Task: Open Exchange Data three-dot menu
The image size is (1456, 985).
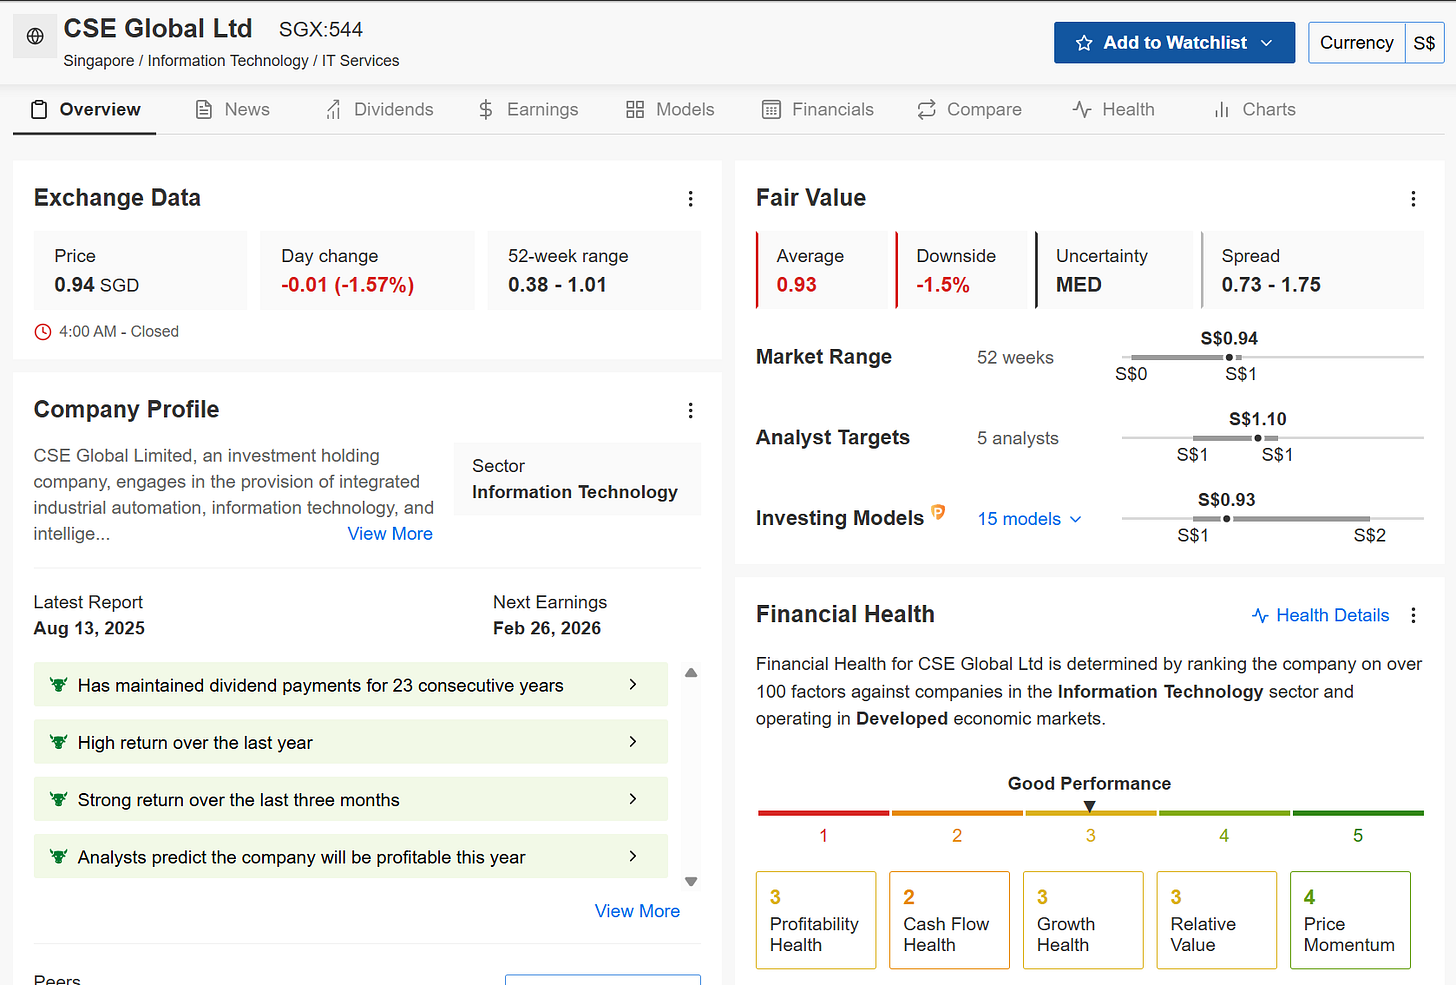Action: [690, 199]
